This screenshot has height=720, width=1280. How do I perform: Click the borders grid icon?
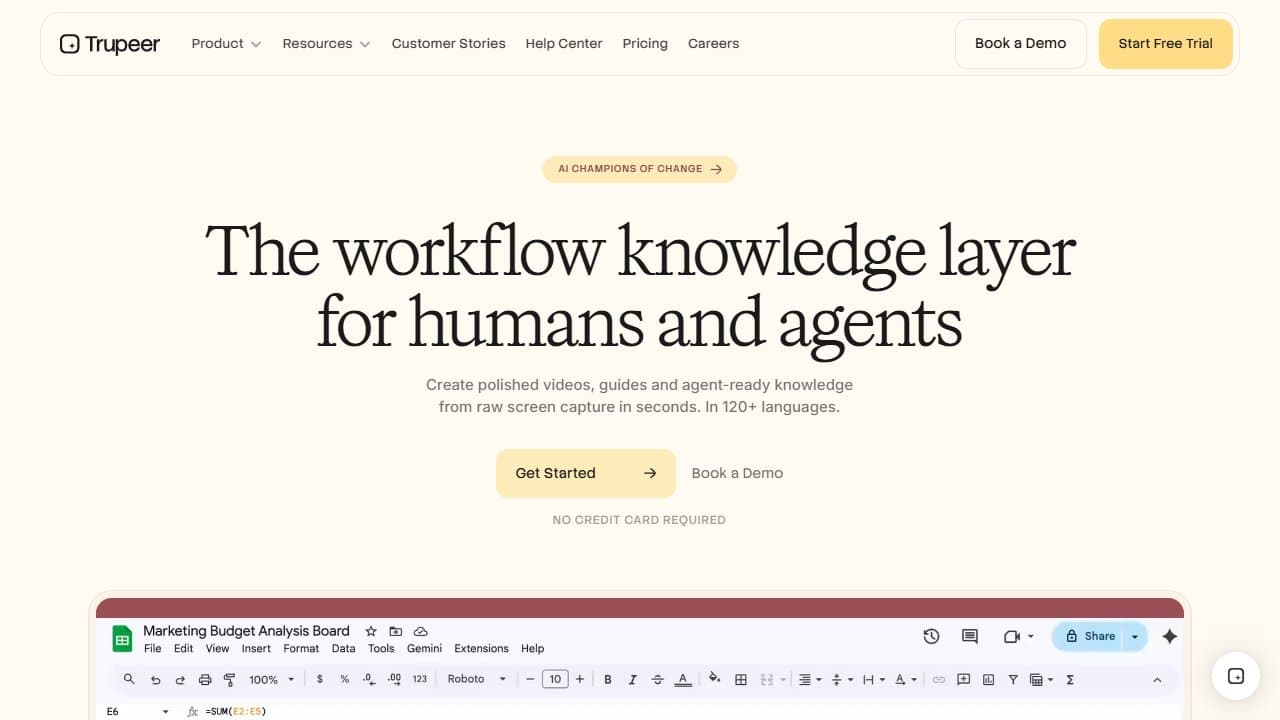pyautogui.click(x=741, y=679)
